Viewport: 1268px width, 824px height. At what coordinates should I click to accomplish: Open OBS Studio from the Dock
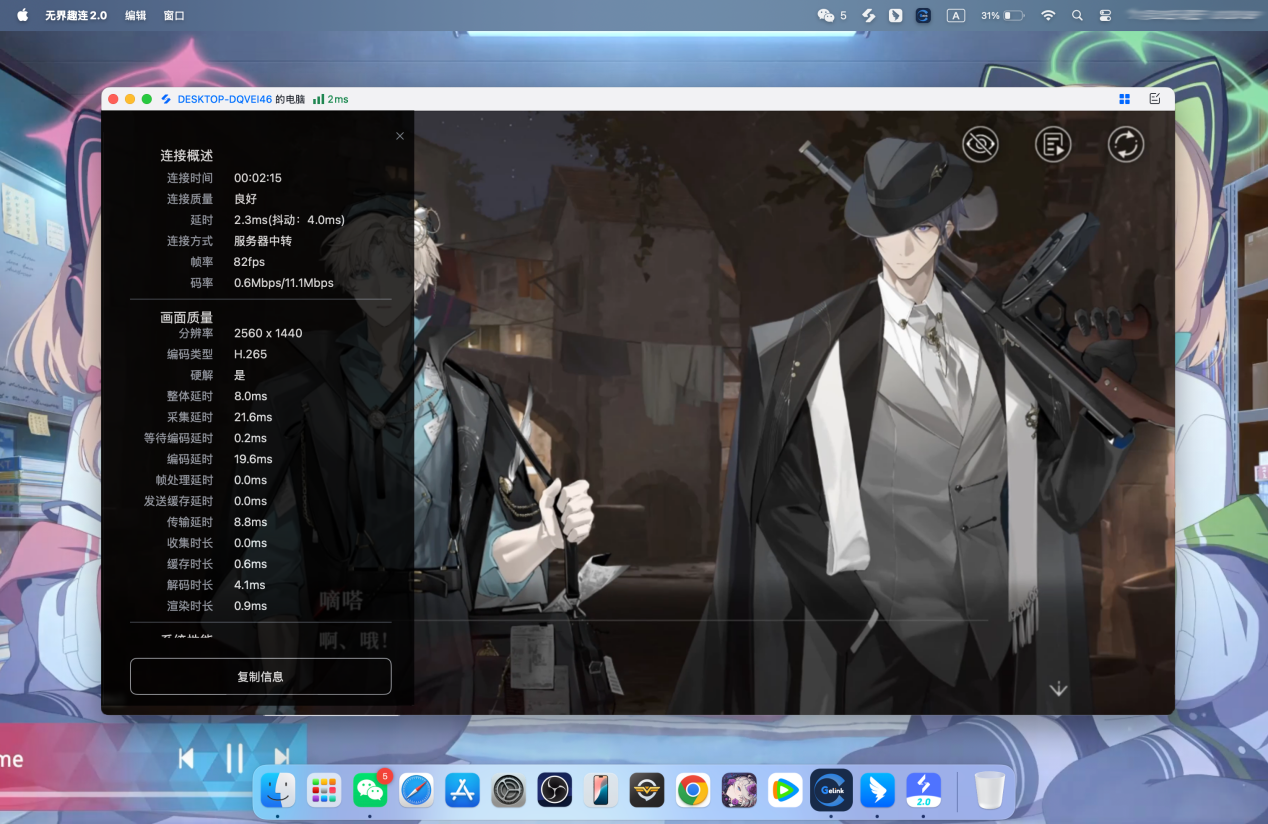(x=554, y=791)
